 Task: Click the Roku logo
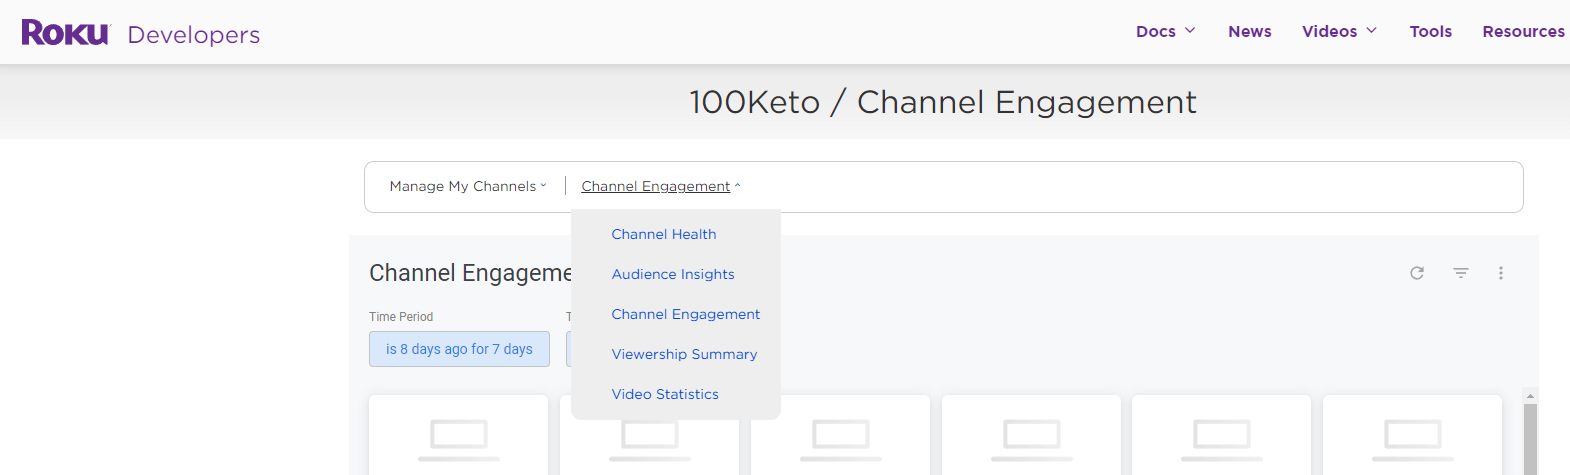pos(65,33)
